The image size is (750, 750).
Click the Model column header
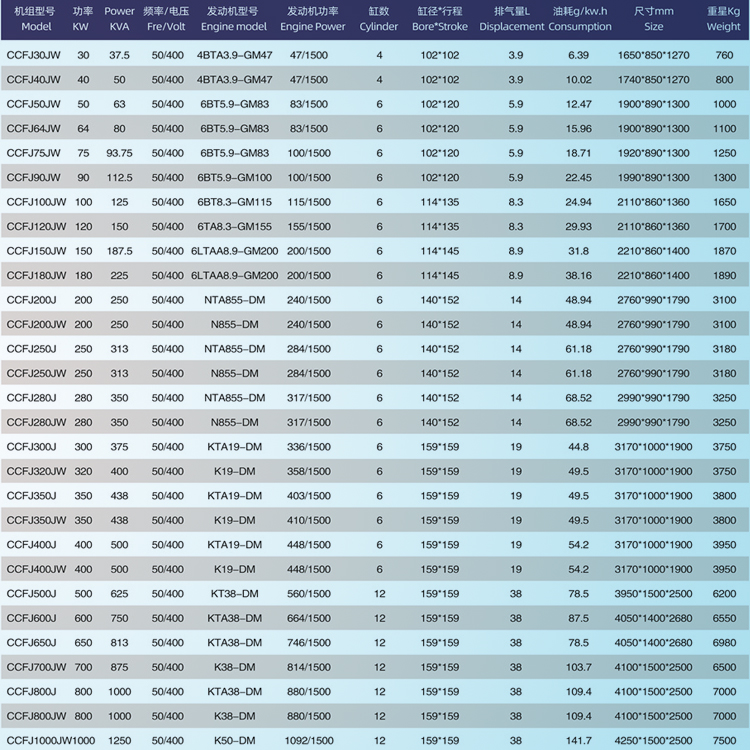(x=35, y=19)
